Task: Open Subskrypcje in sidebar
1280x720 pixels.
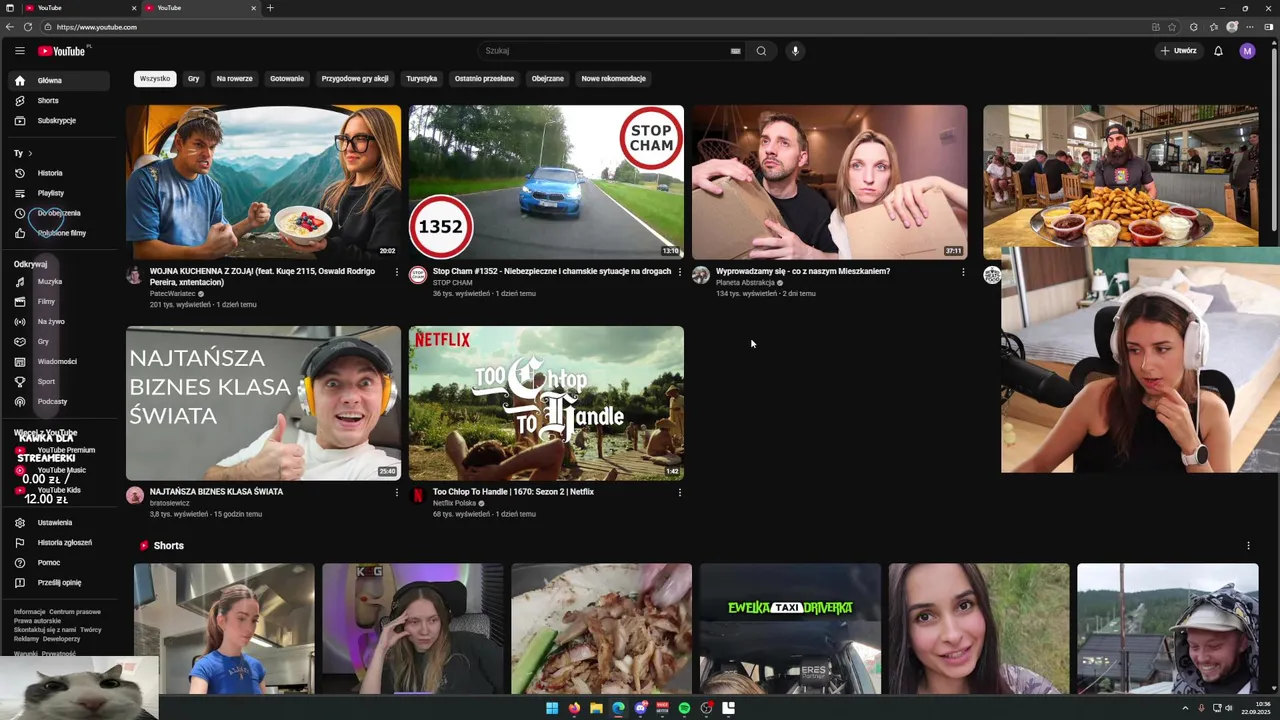Action: (60, 120)
